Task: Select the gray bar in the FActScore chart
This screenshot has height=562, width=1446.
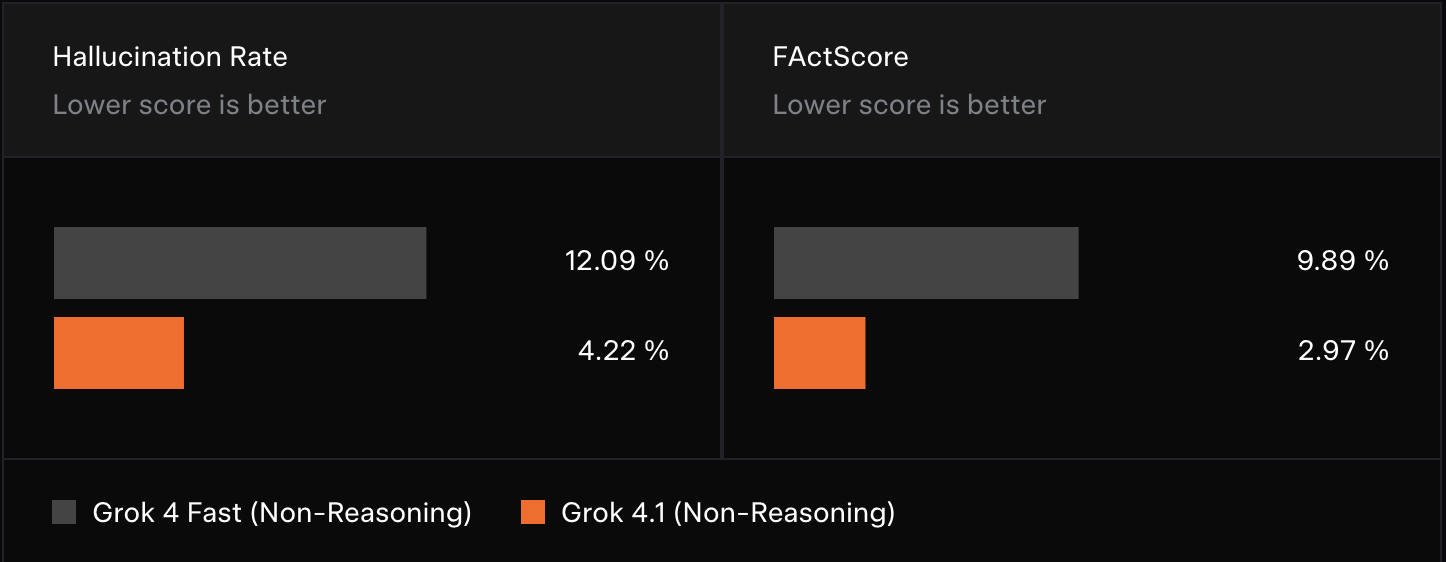Action: tap(926, 263)
